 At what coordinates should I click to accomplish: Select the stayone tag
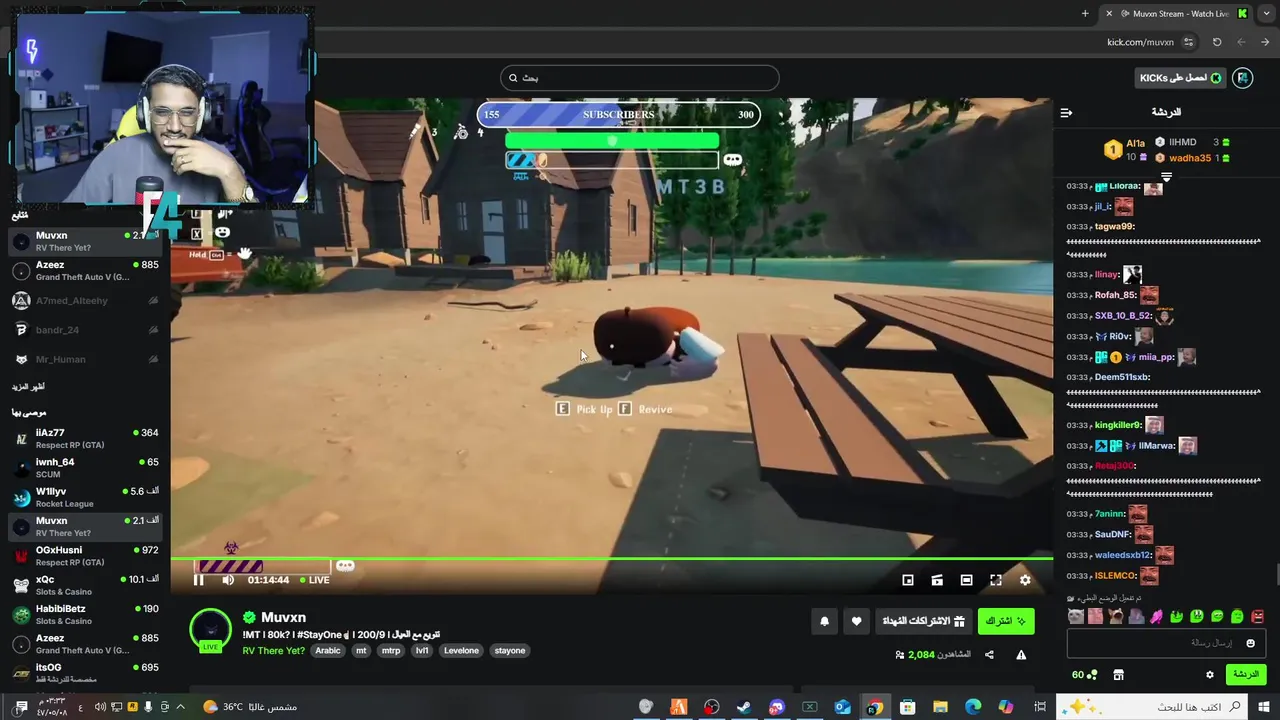[510, 651]
